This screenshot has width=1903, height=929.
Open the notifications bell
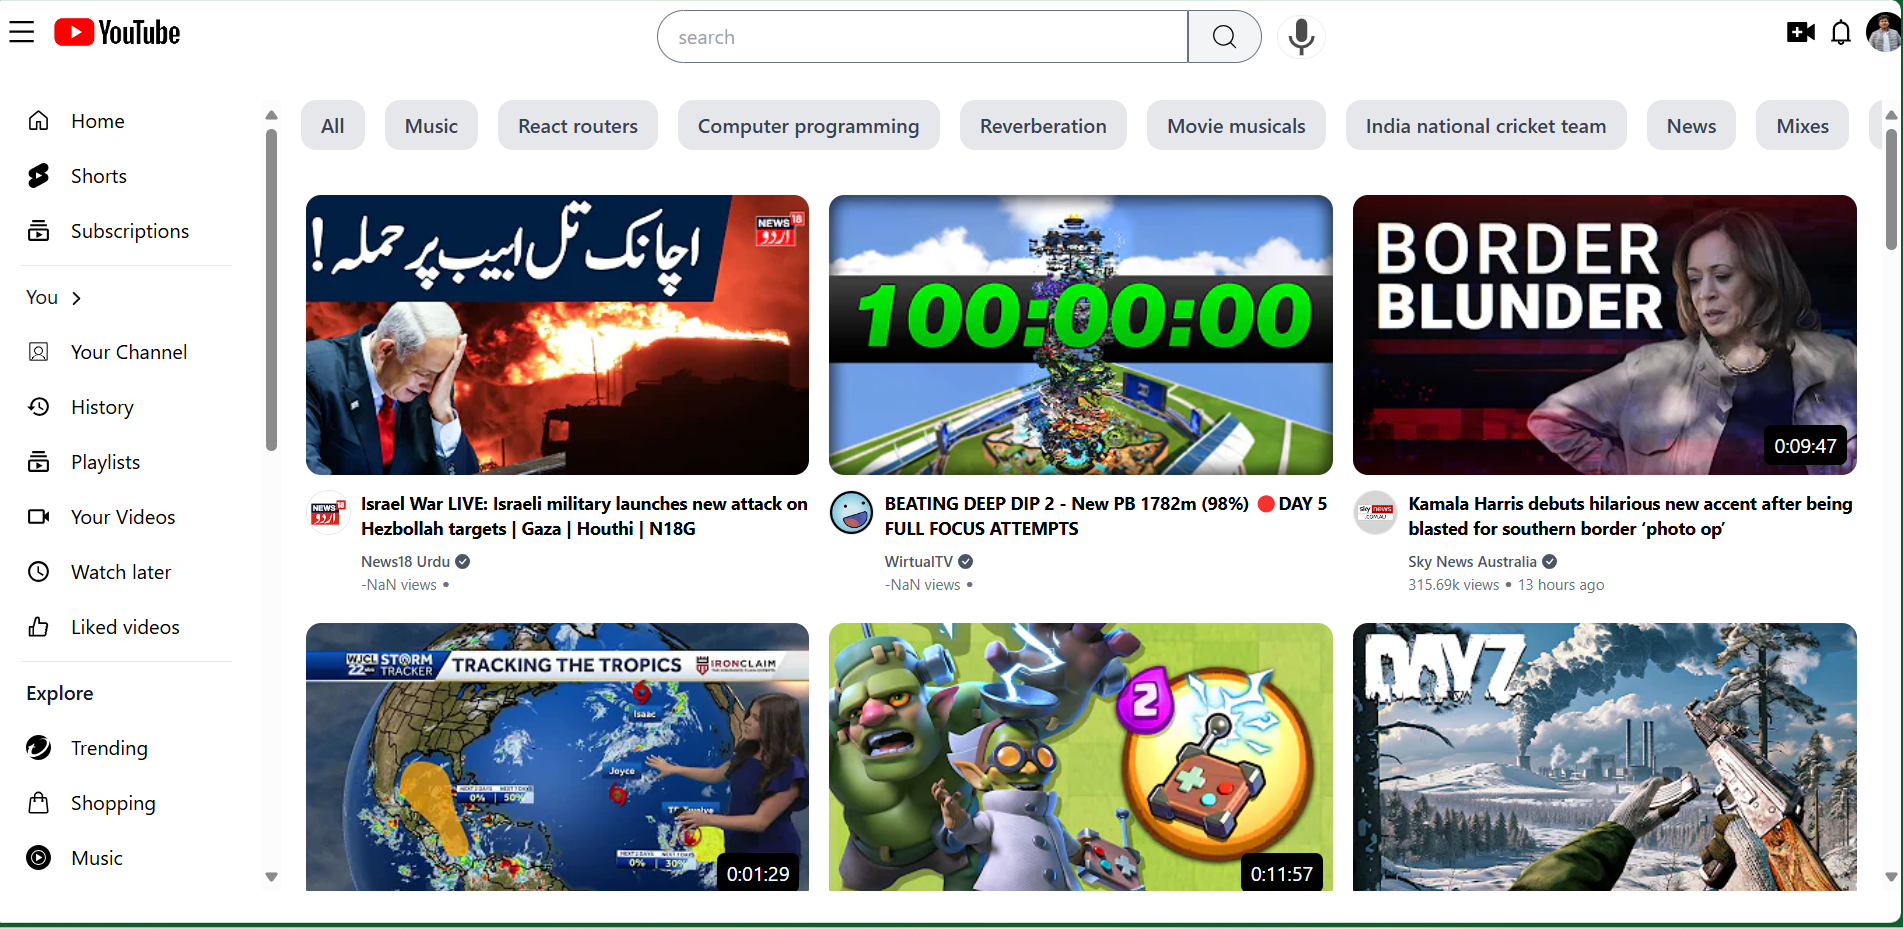(1841, 33)
